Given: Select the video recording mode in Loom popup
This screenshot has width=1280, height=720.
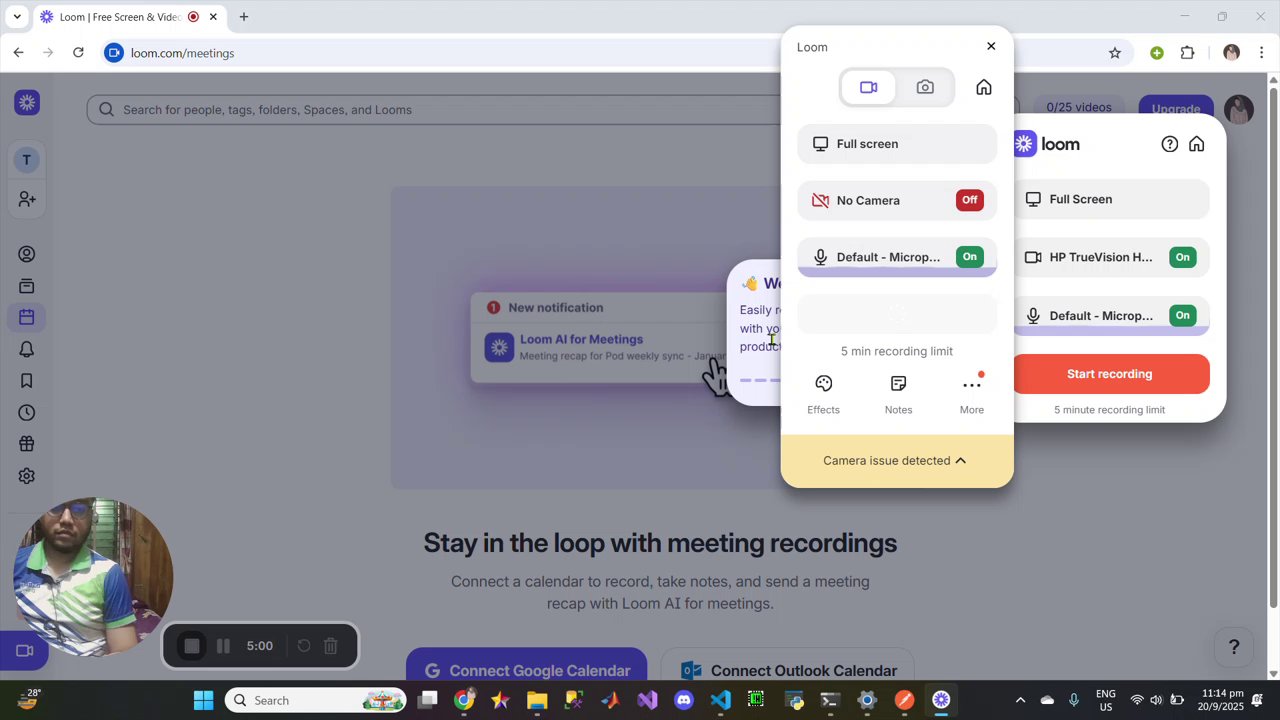Looking at the screenshot, I should coord(868,88).
